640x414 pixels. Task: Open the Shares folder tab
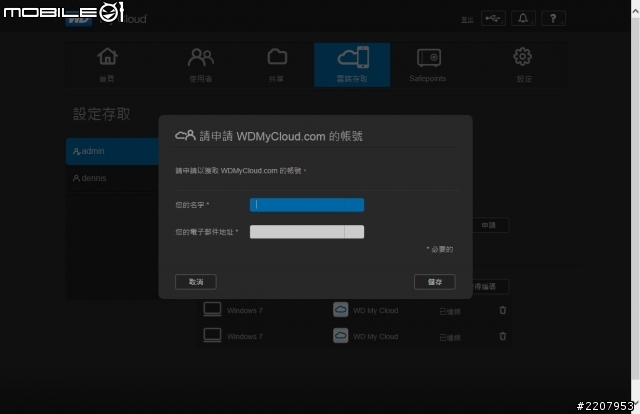coord(277,57)
